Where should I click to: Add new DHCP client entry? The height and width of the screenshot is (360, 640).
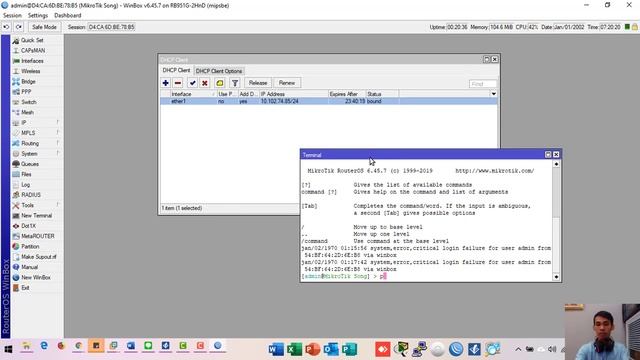166,83
